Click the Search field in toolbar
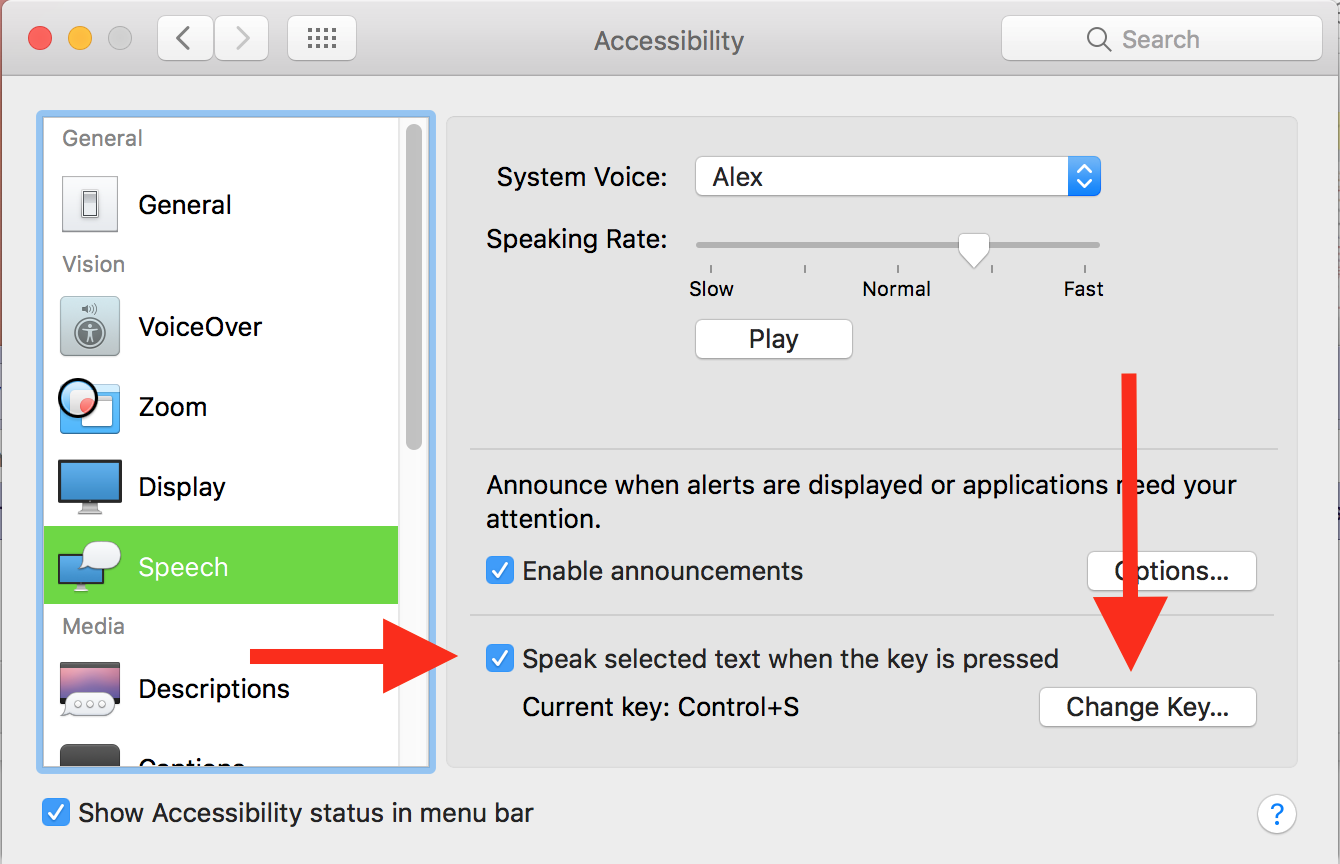Viewport: 1340px width, 864px height. click(1162, 39)
